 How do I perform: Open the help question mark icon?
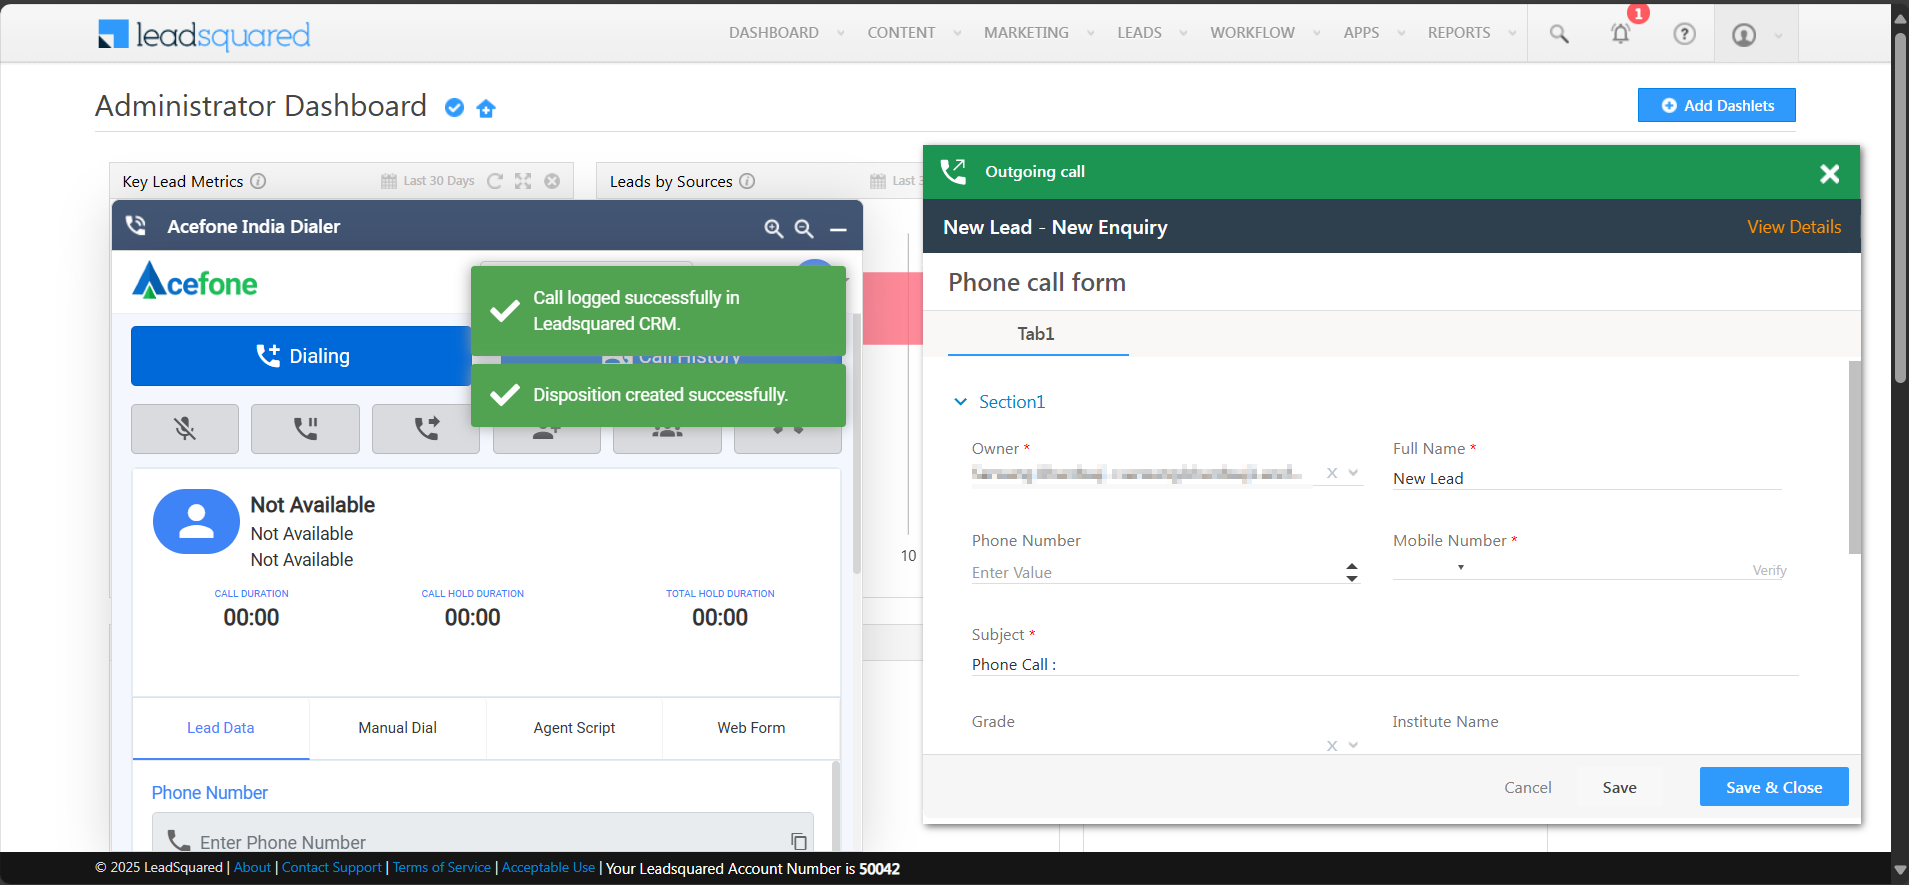[x=1684, y=34]
